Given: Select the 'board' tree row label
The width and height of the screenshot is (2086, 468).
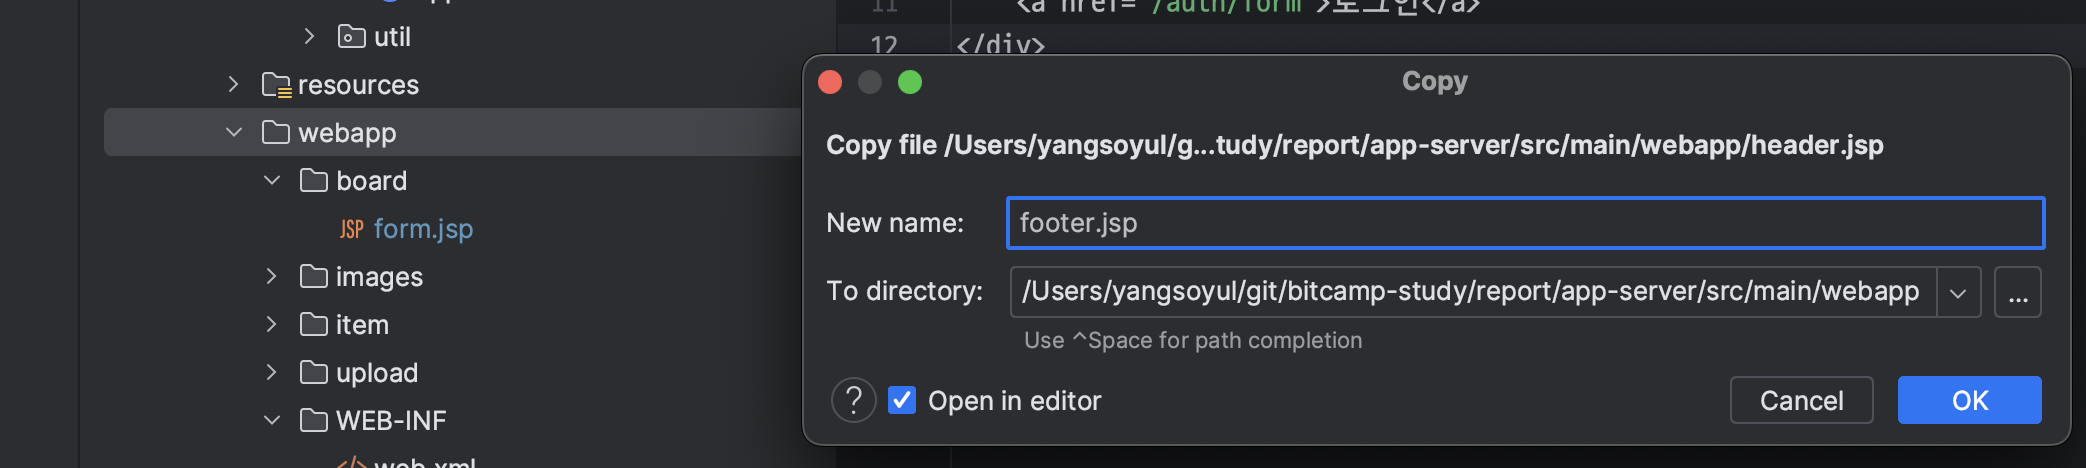Looking at the screenshot, I should click(371, 181).
